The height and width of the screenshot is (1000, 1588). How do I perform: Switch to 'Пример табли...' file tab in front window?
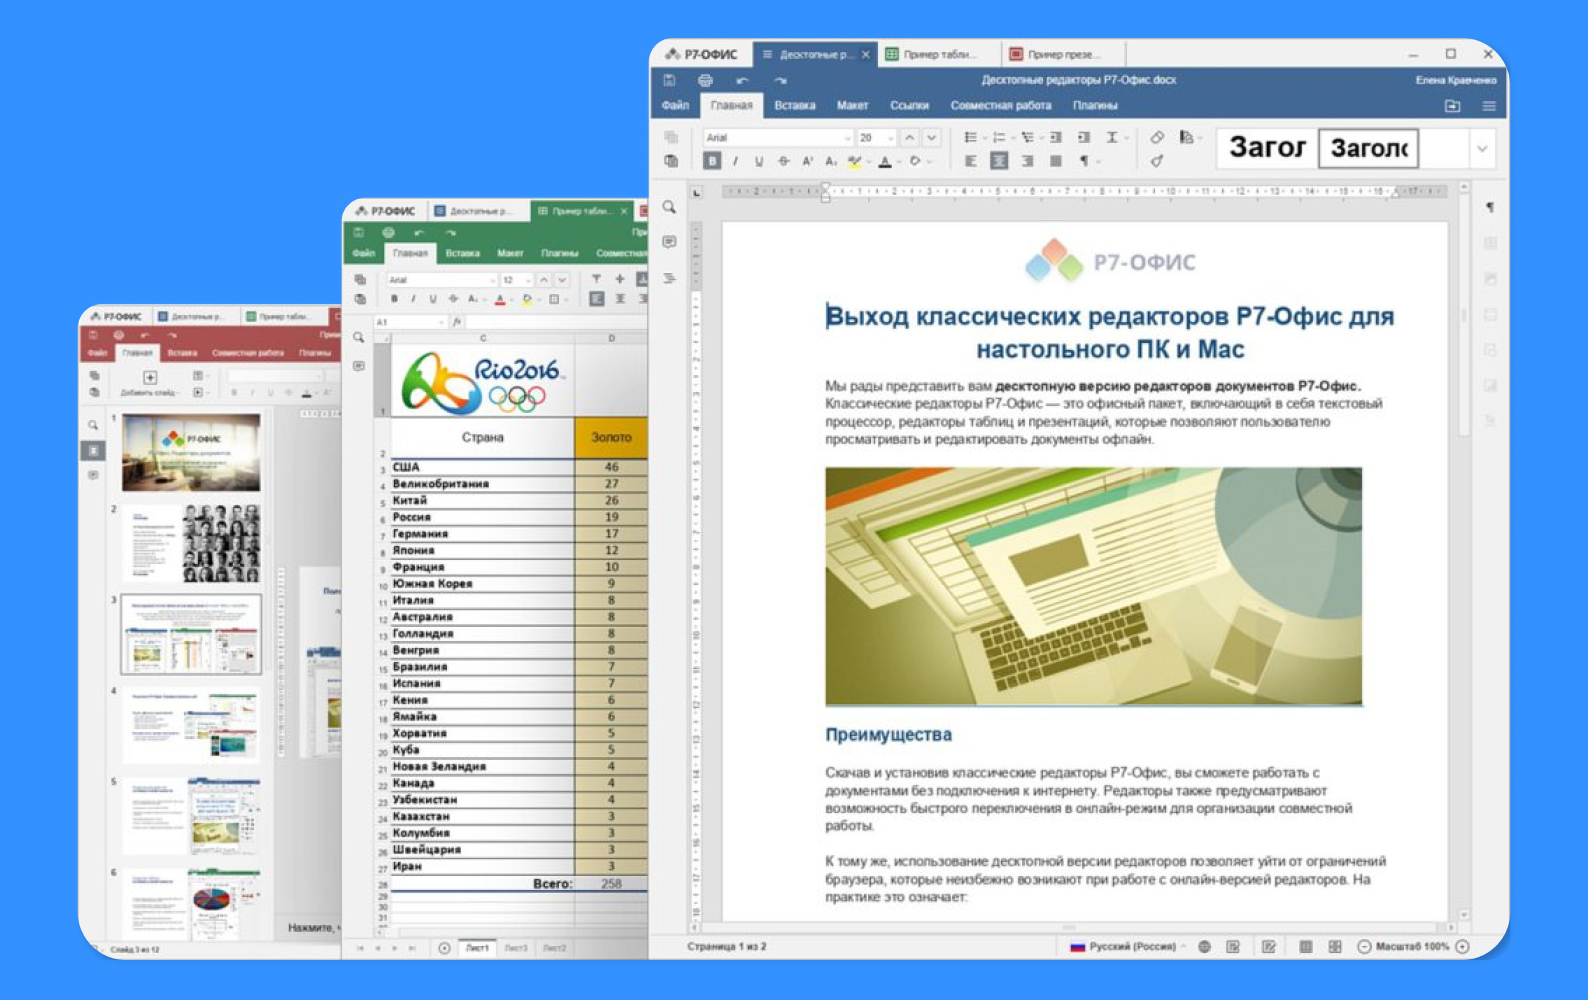pyautogui.click(x=939, y=55)
